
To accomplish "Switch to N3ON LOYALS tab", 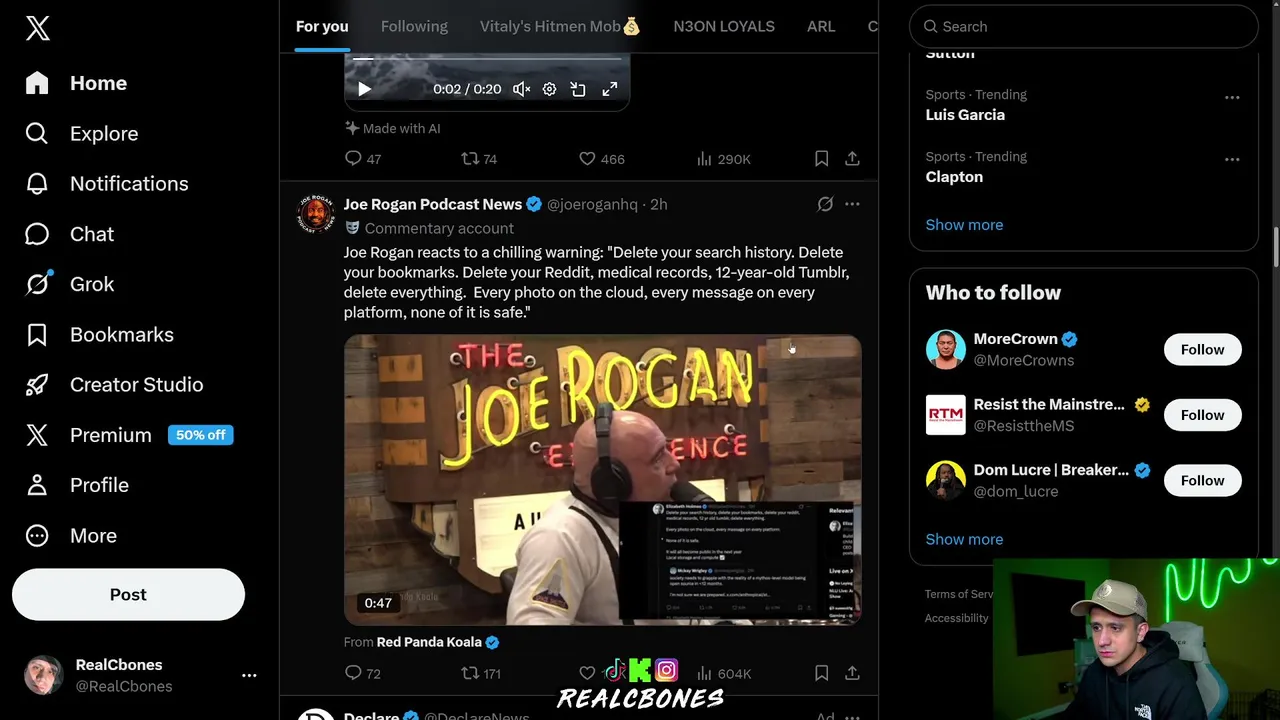I will [x=724, y=27].
